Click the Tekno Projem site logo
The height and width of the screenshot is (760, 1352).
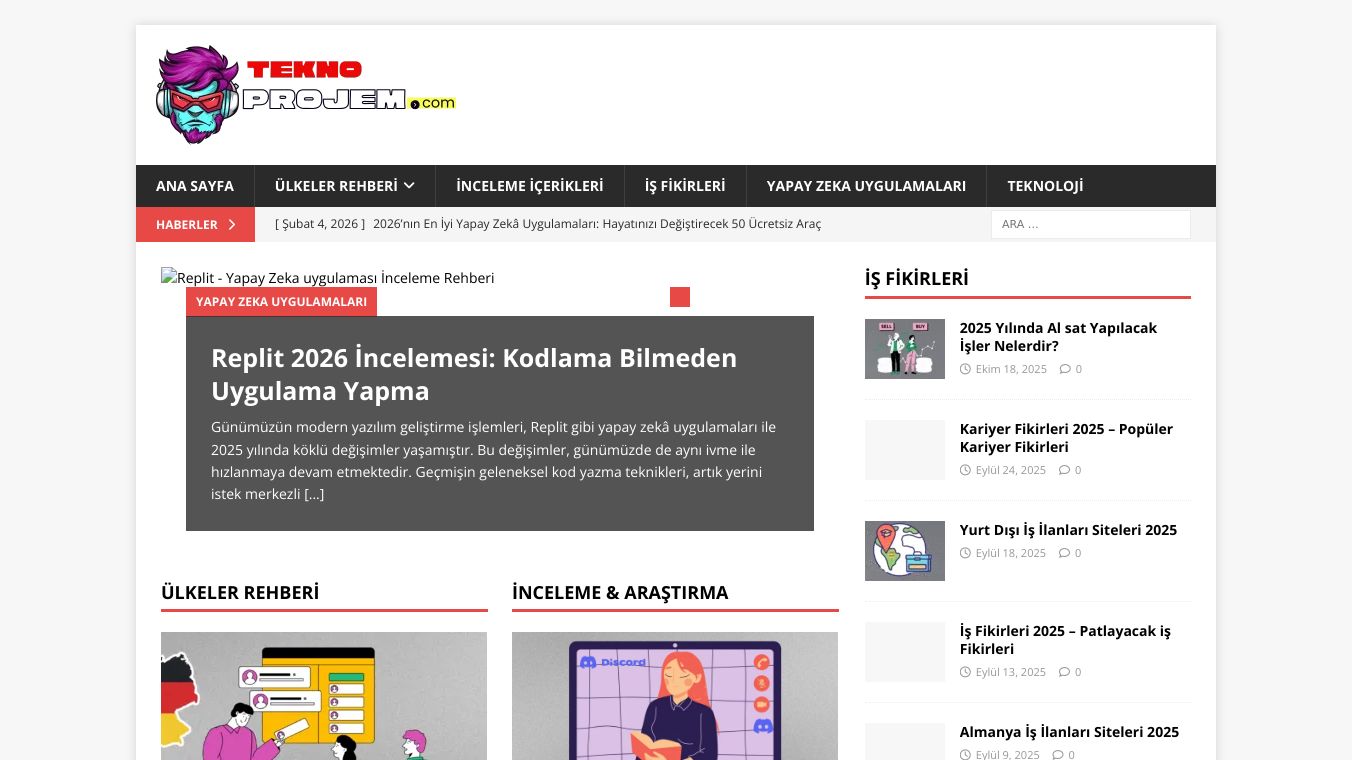point(306,95)
